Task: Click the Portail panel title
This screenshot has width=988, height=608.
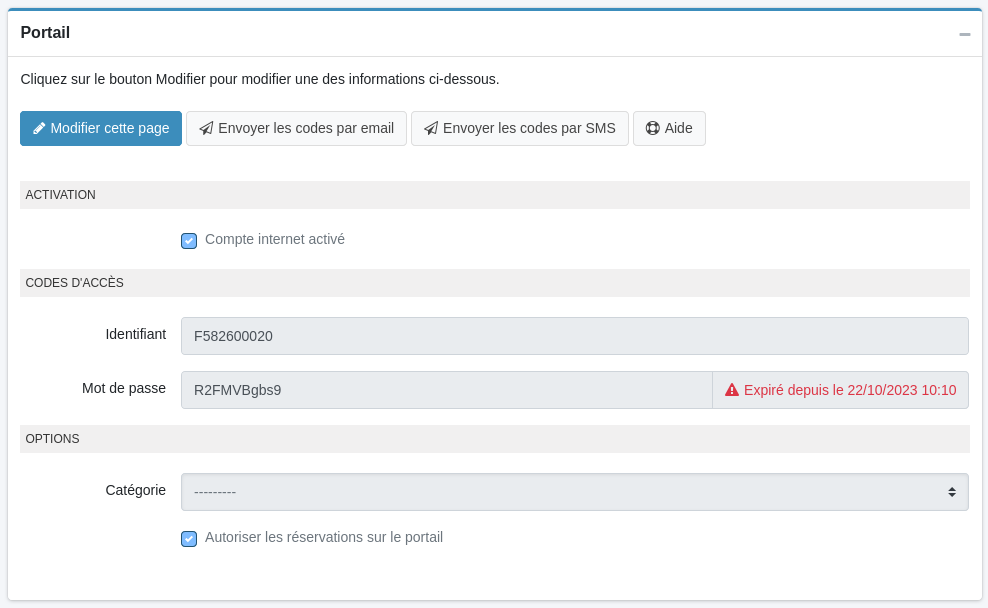Action: click(x=45, y=33)
